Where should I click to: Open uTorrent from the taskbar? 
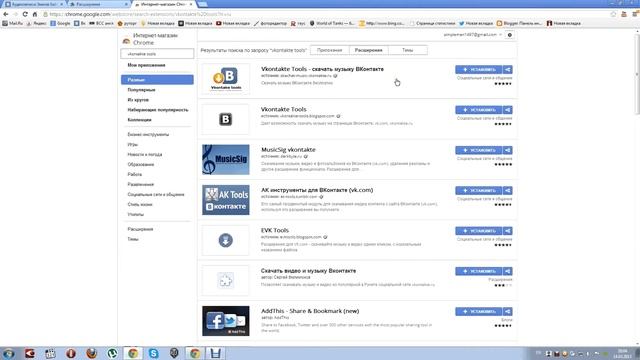tap(112, 353)
